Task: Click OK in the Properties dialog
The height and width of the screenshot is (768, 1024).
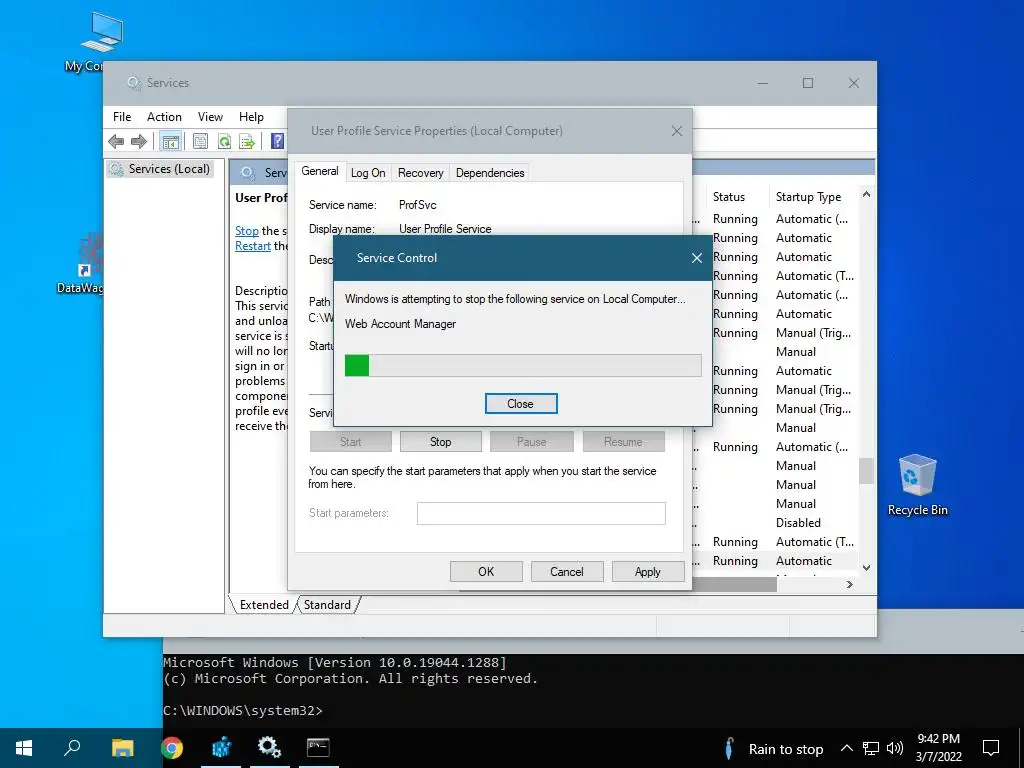Action: point(486,571)
